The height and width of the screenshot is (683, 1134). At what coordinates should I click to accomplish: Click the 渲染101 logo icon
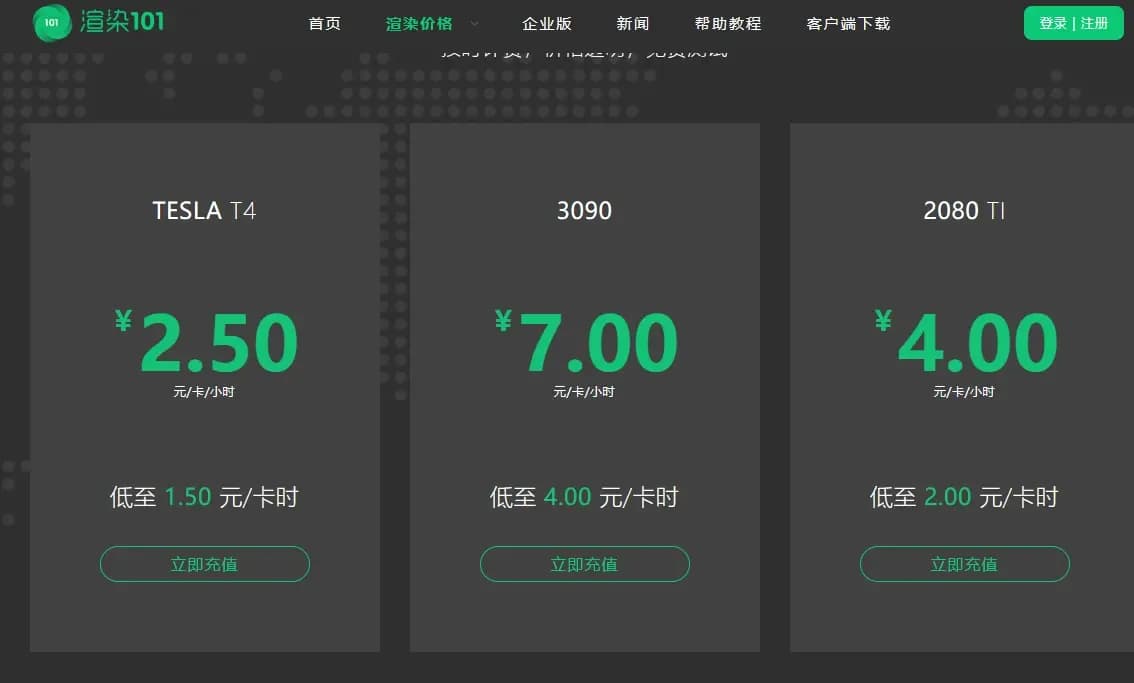52,22
